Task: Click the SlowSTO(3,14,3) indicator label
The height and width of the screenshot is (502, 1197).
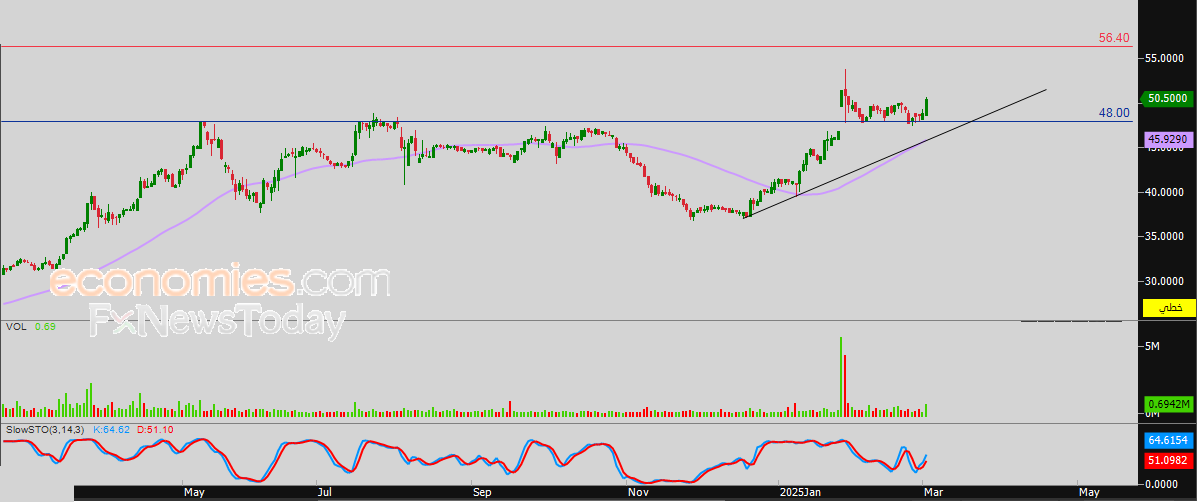Action: [x=47, y=430]
